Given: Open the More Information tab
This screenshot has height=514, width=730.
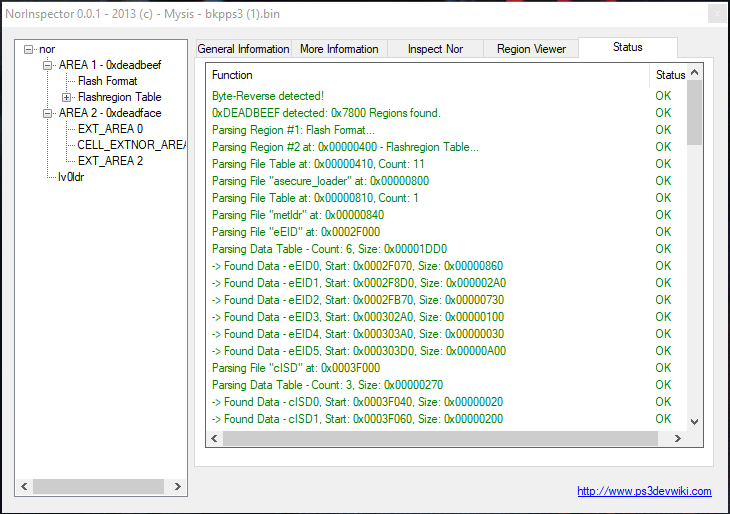Looking at the screenshot, I should (339, 49).
